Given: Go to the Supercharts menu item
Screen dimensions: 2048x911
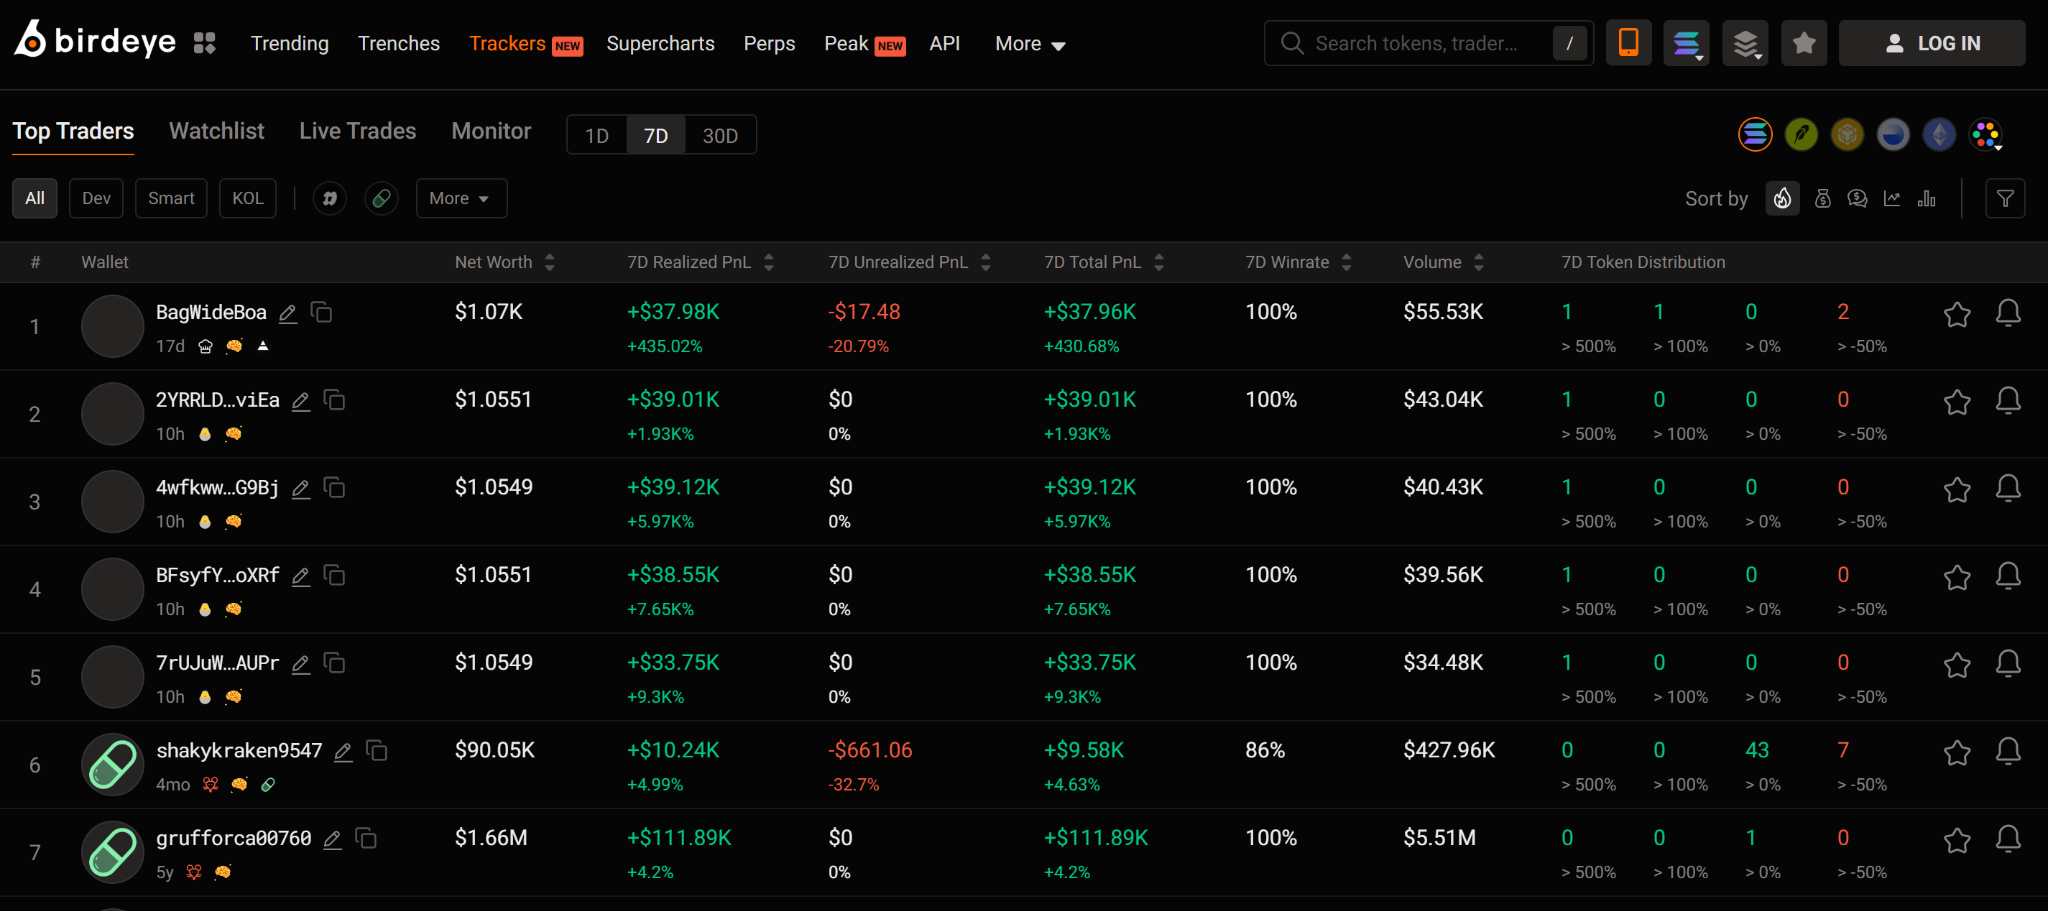Looking at the screenshot, I should tap(660, 43).
